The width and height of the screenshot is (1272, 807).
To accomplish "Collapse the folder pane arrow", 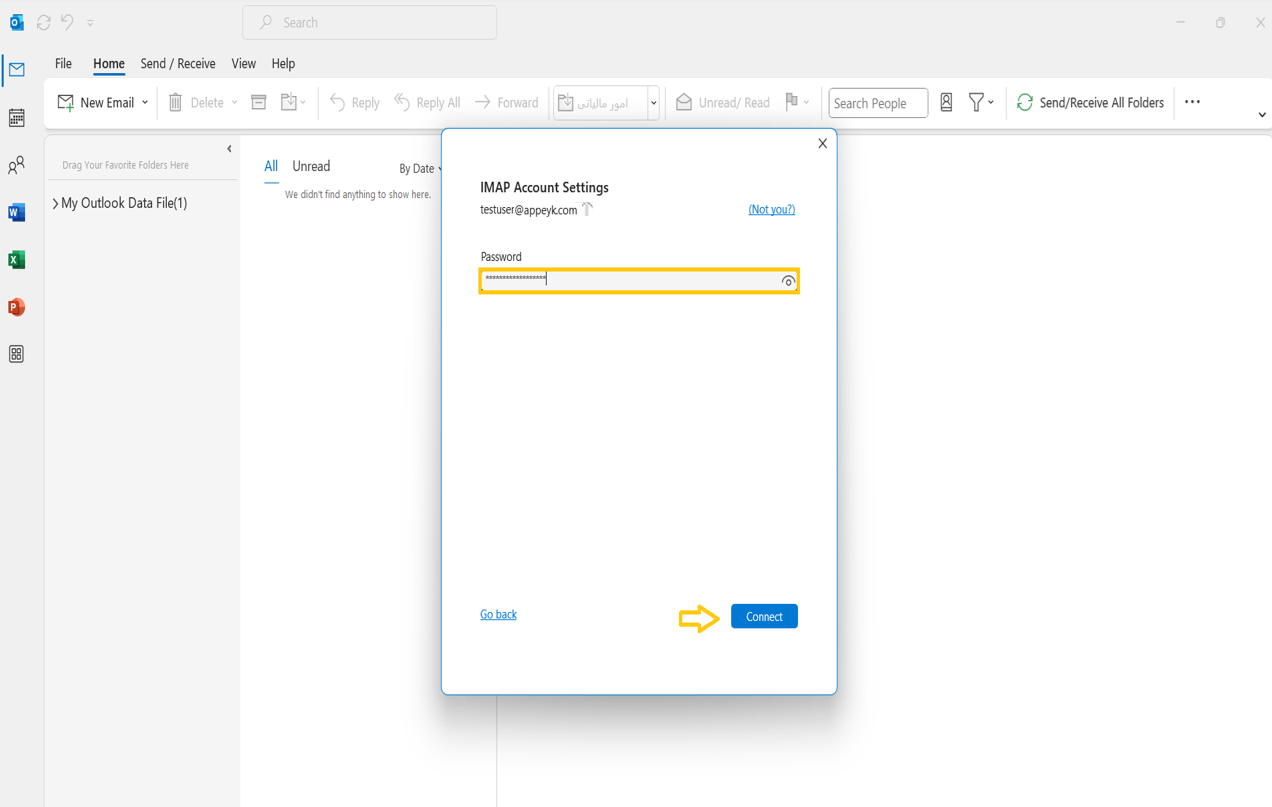I will [229, 149].
